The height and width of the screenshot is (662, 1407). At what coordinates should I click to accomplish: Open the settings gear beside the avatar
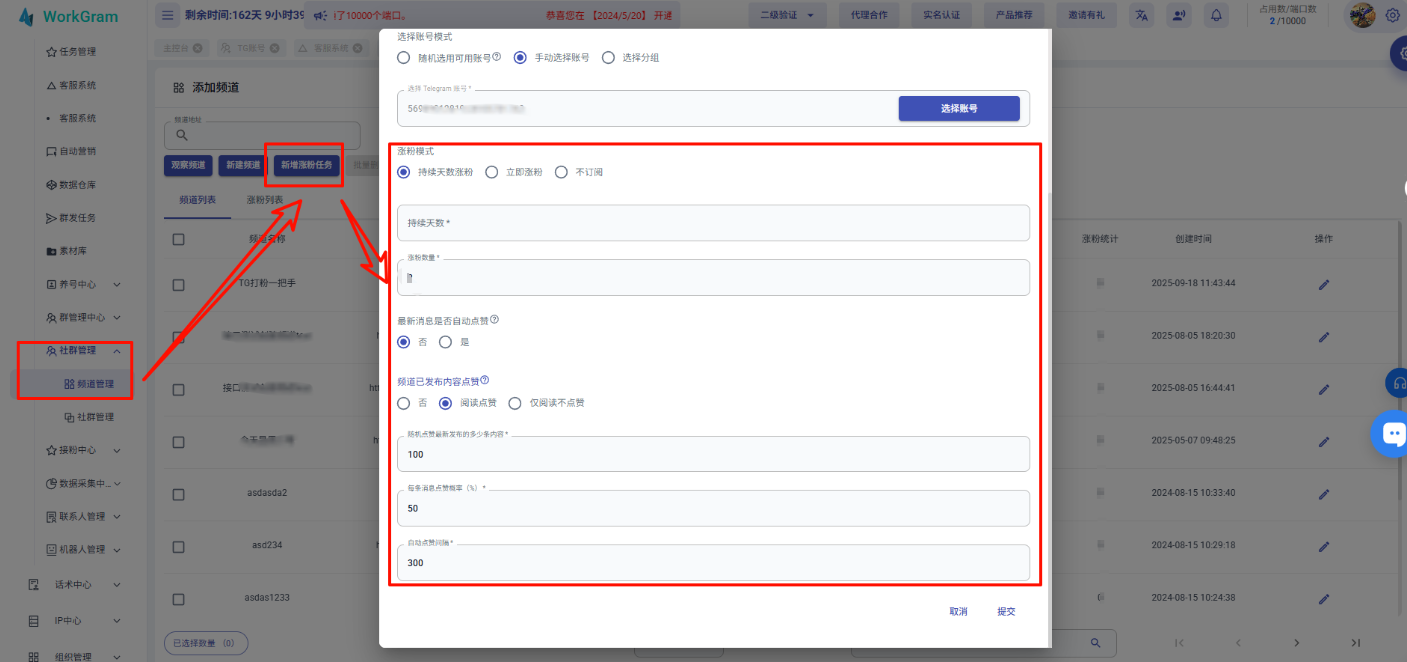(1392, 15)
